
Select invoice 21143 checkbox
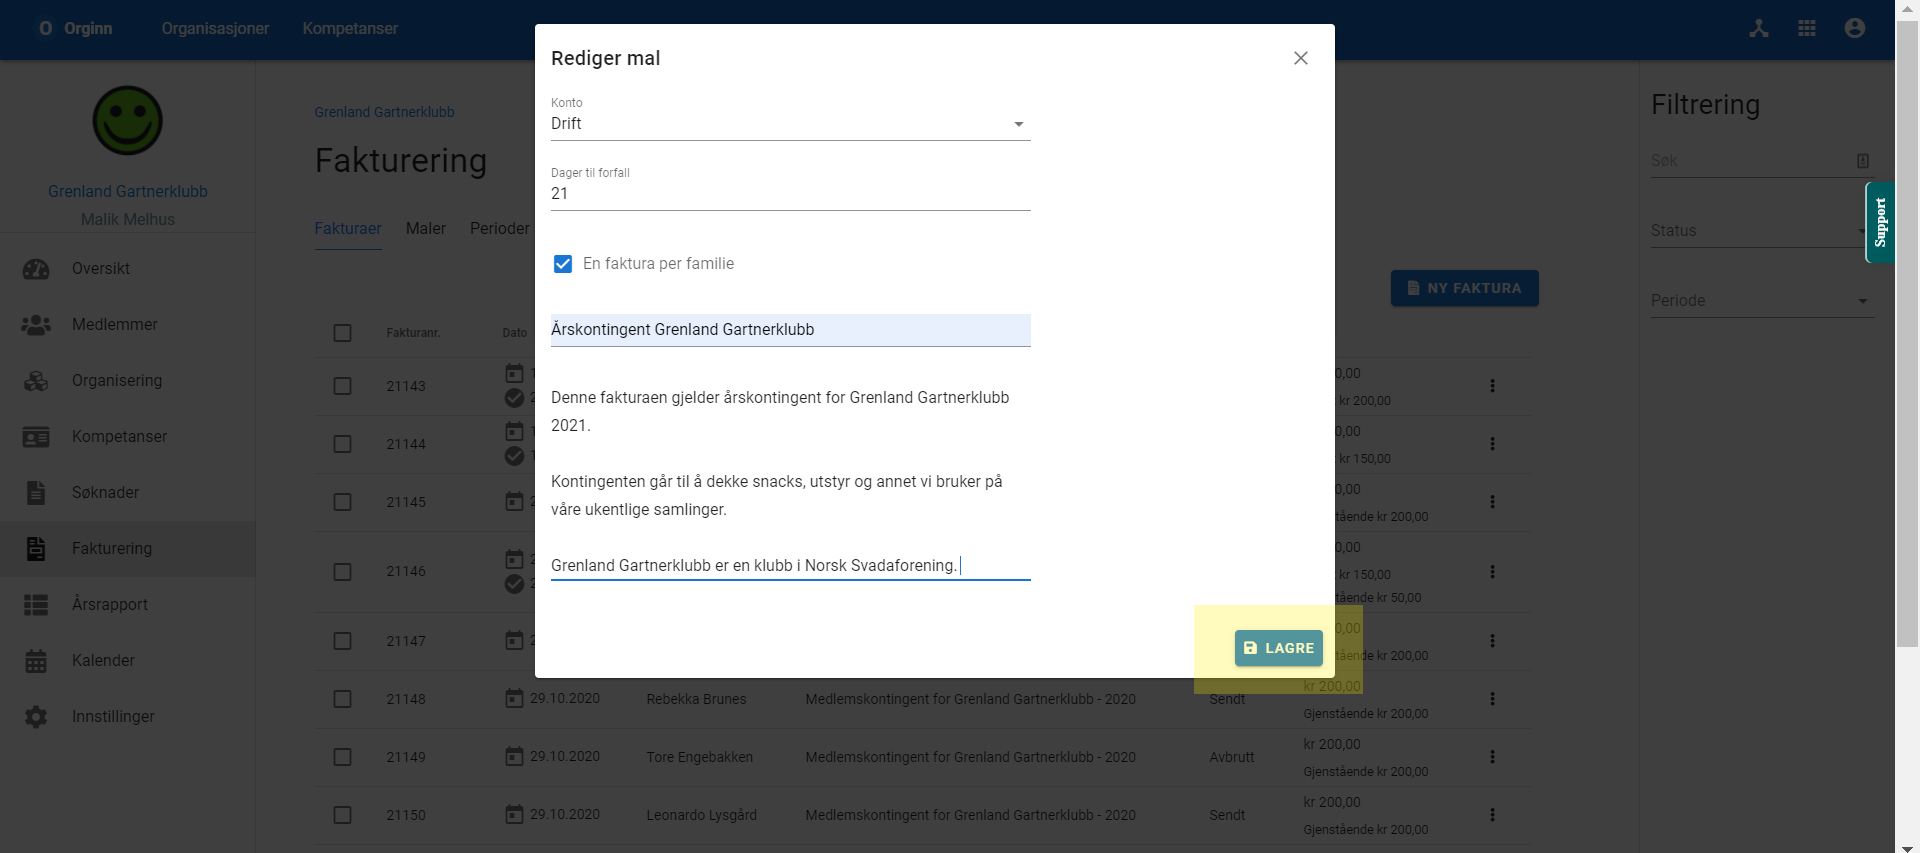tap(342, 386)
